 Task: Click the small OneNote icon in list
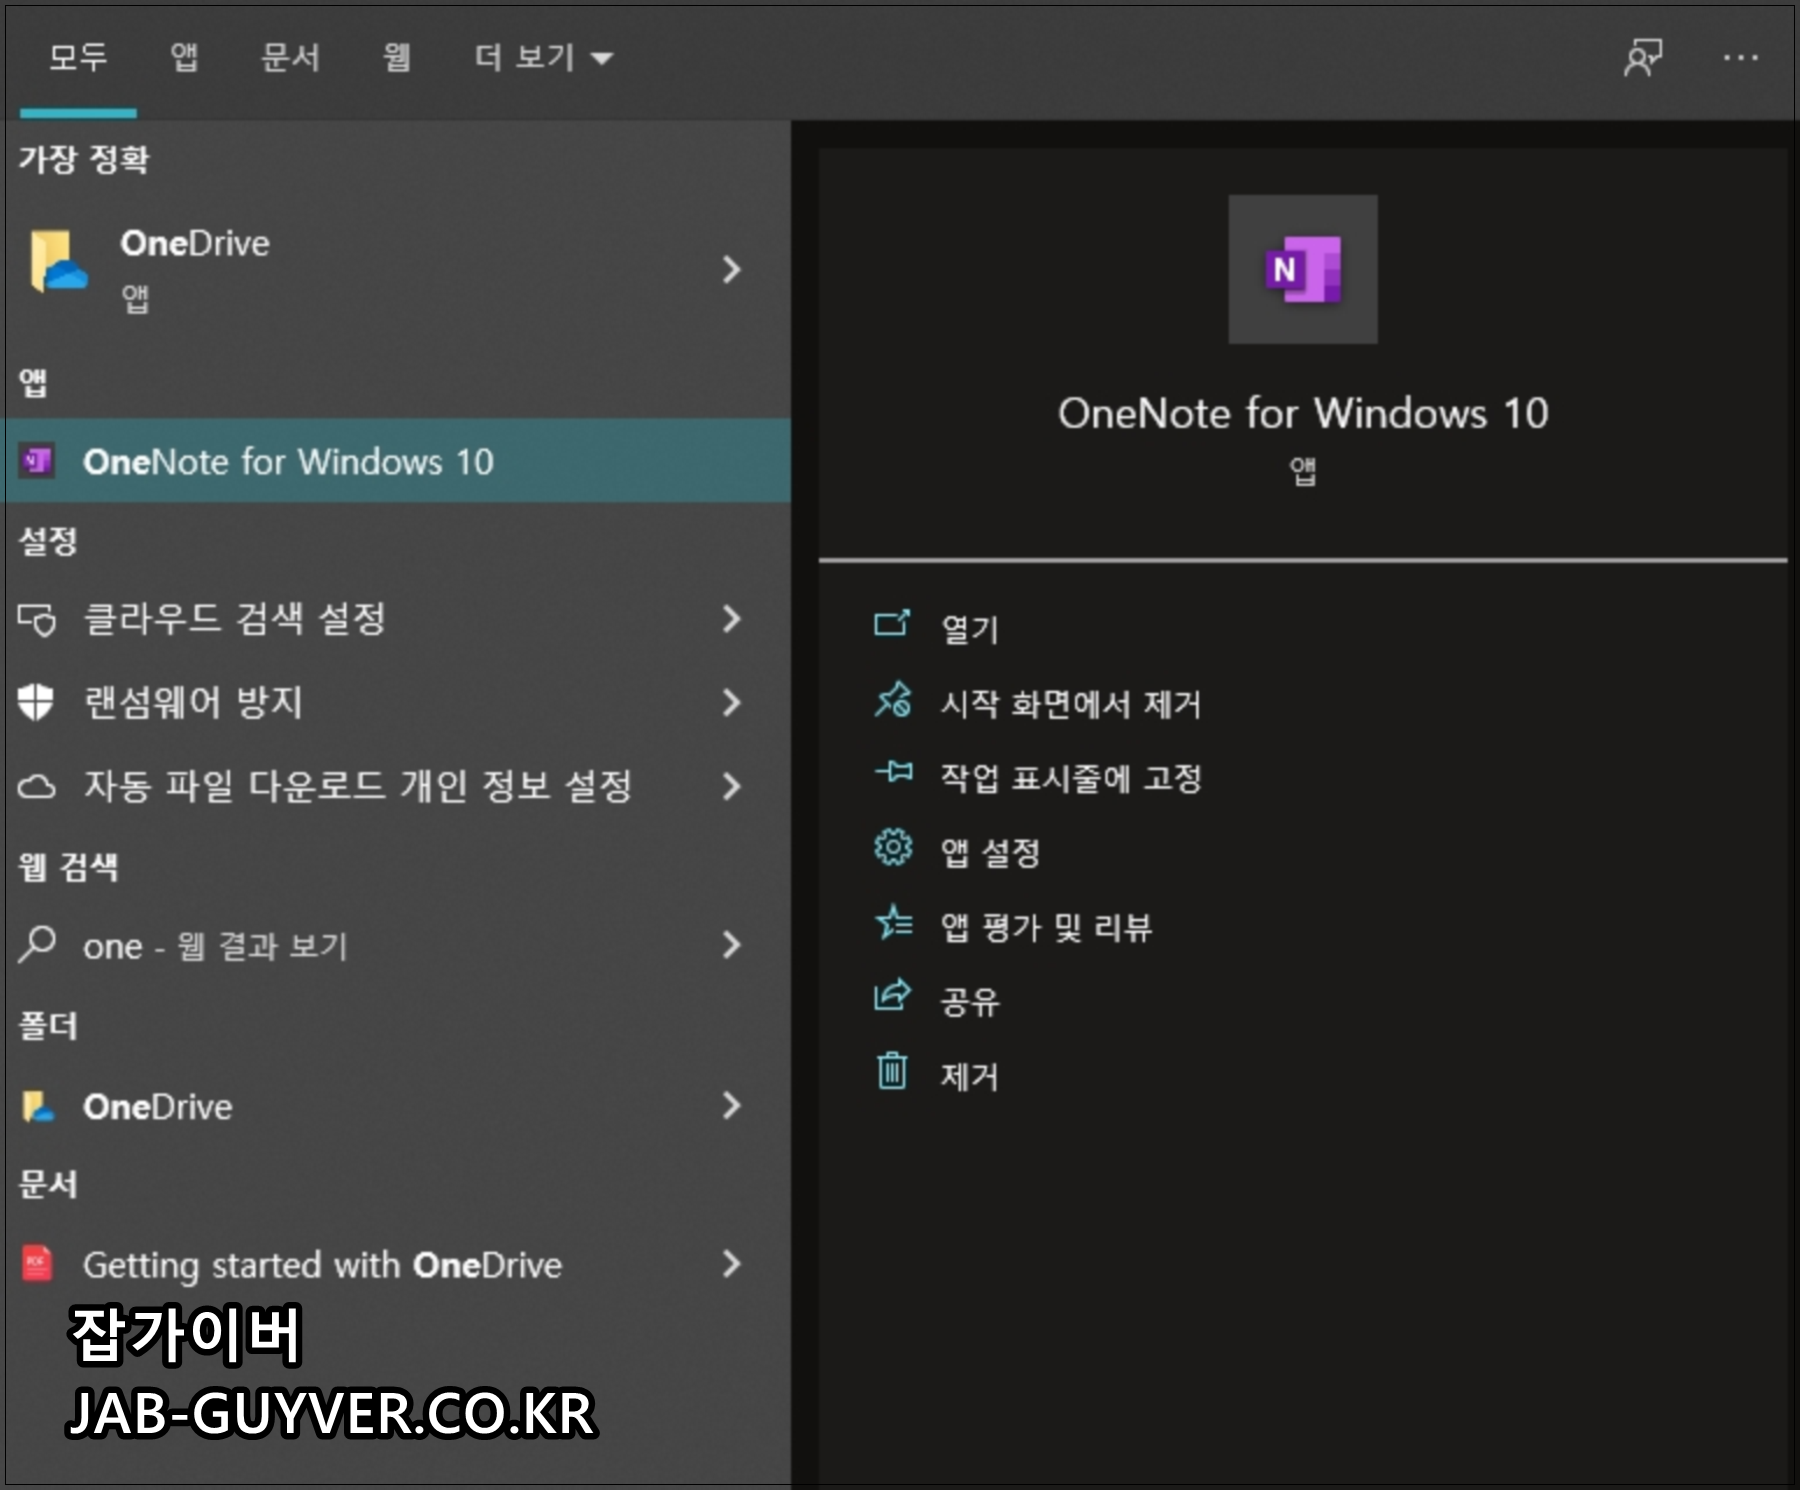38,461
